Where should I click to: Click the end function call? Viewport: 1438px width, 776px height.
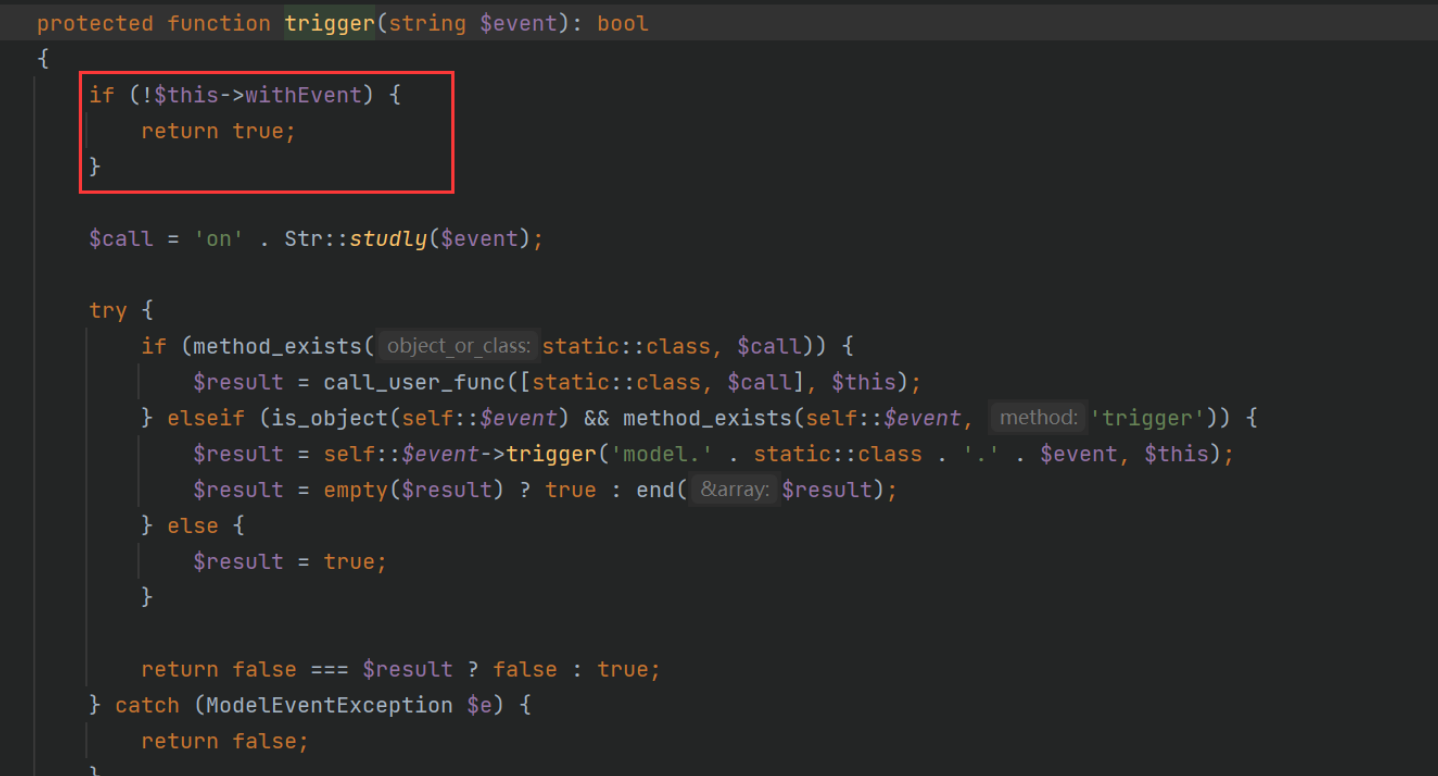(x=655, y=490)
